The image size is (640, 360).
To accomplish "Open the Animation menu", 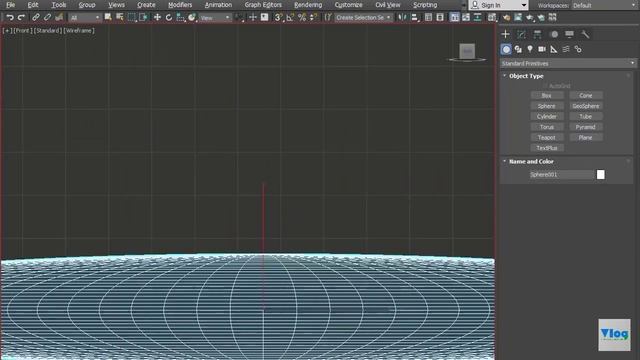I will [x=218, y=5].
